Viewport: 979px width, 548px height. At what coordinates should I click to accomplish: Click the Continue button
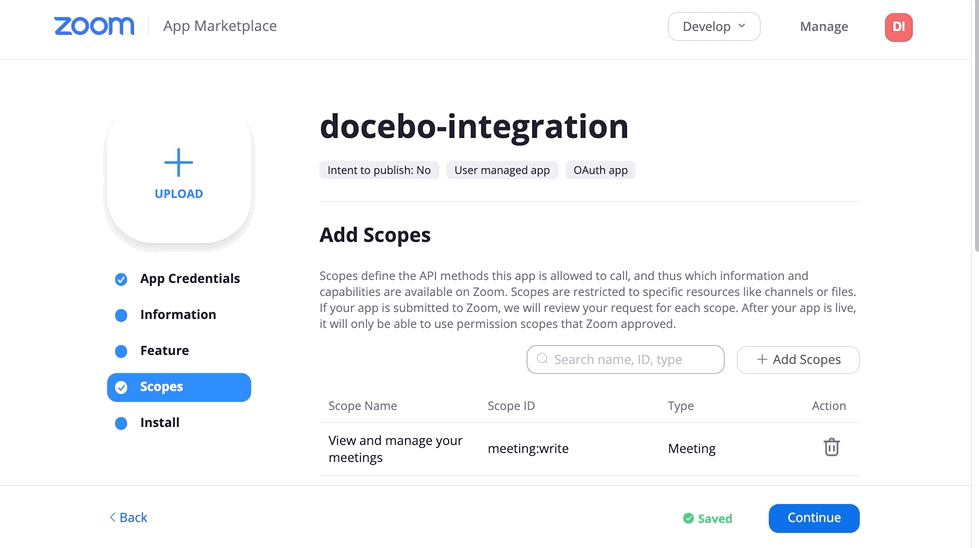click(814, 518)
